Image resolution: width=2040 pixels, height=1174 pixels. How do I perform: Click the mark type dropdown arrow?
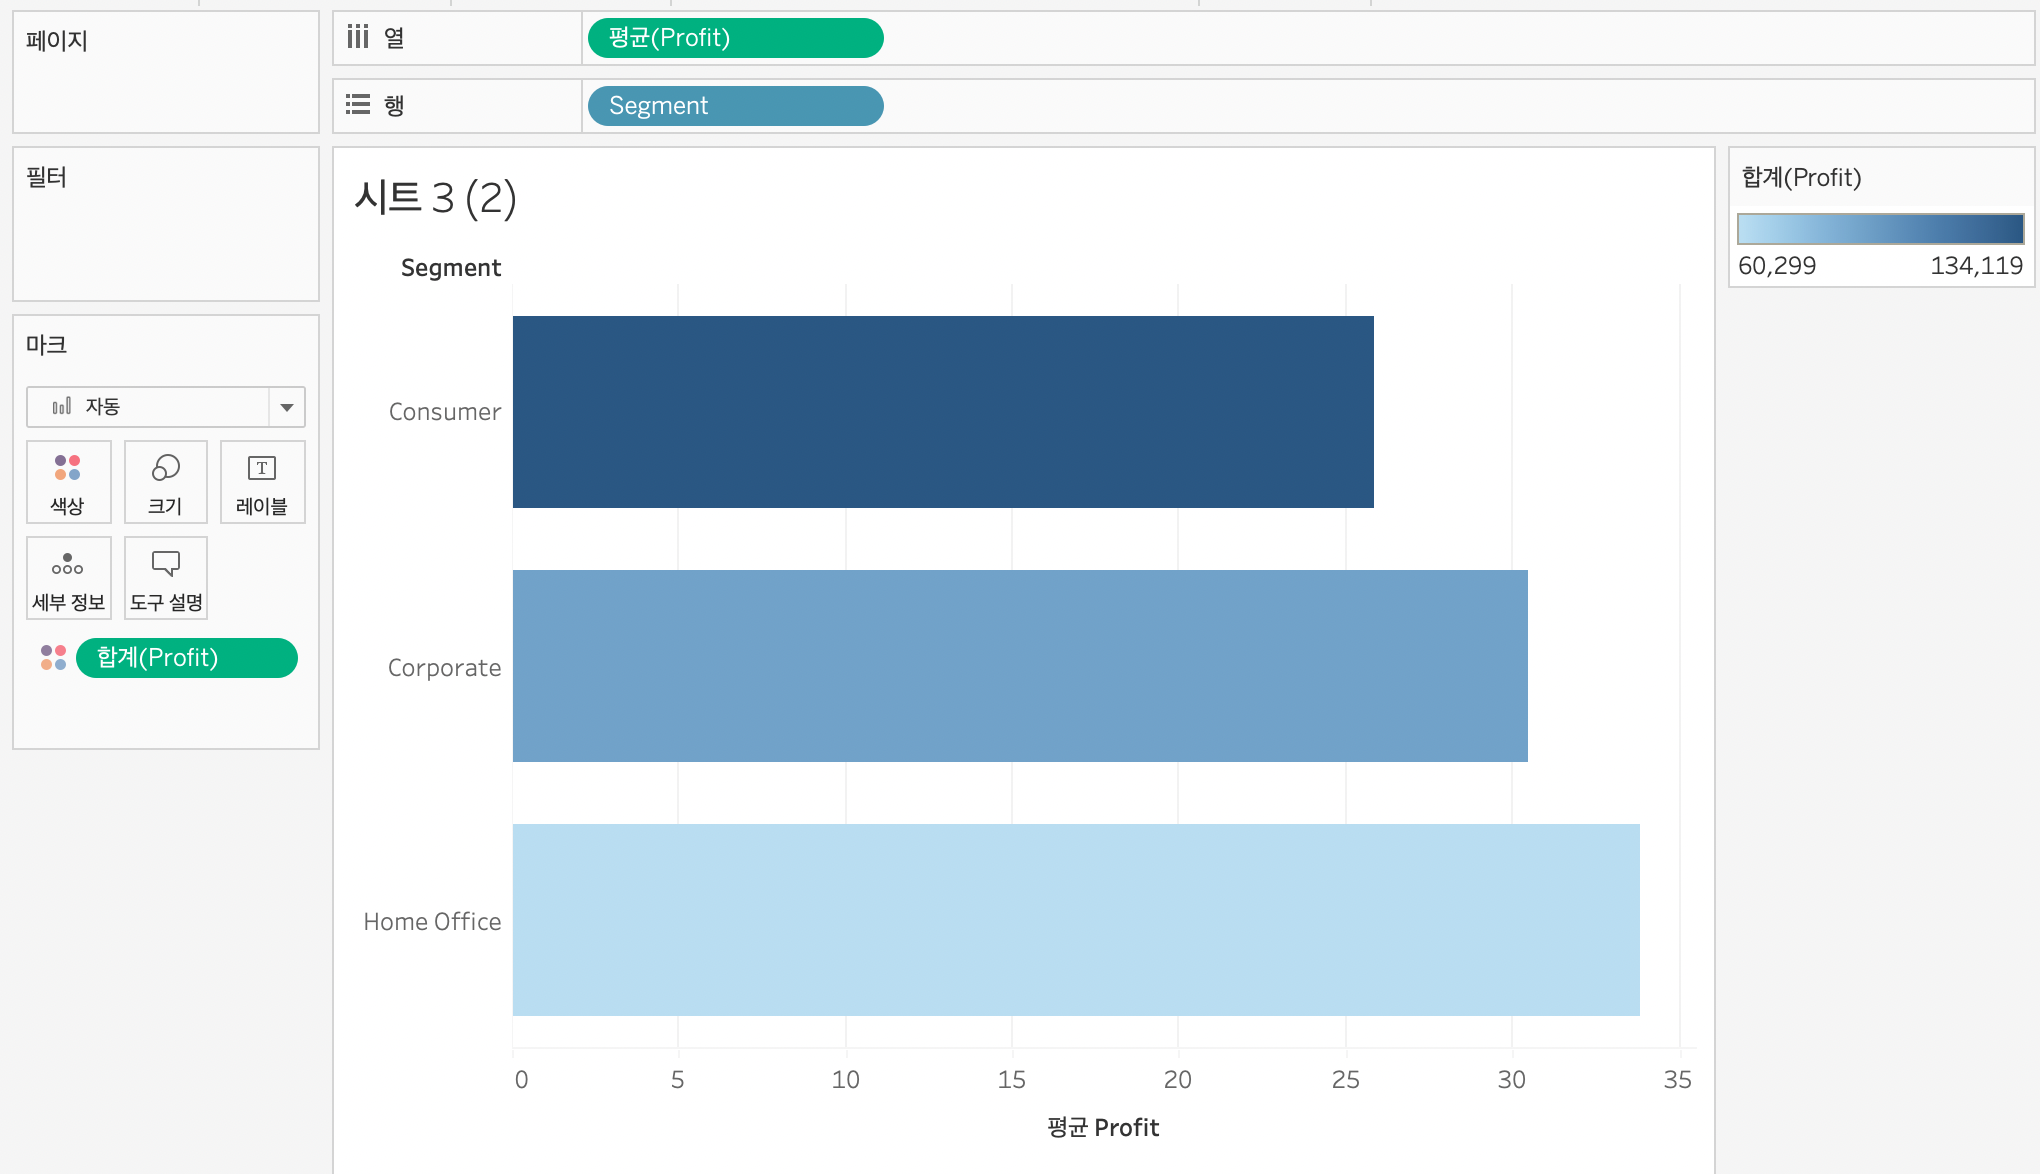[x=287, y=407]
